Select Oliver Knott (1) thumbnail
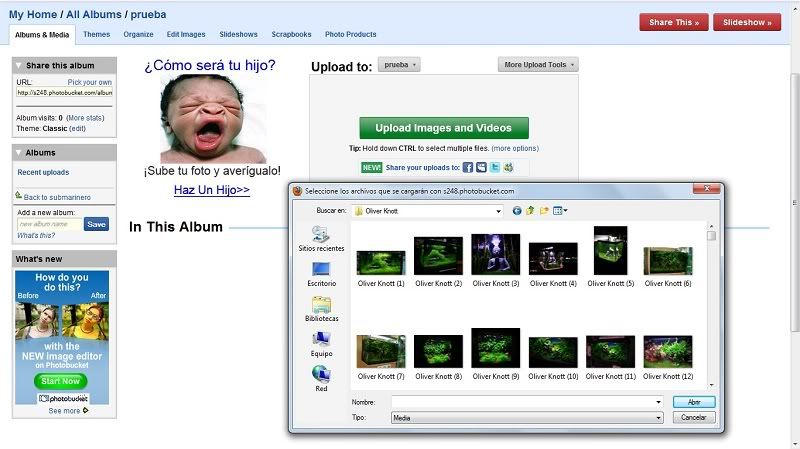This screenshot has height=449, width=800. 381,263
